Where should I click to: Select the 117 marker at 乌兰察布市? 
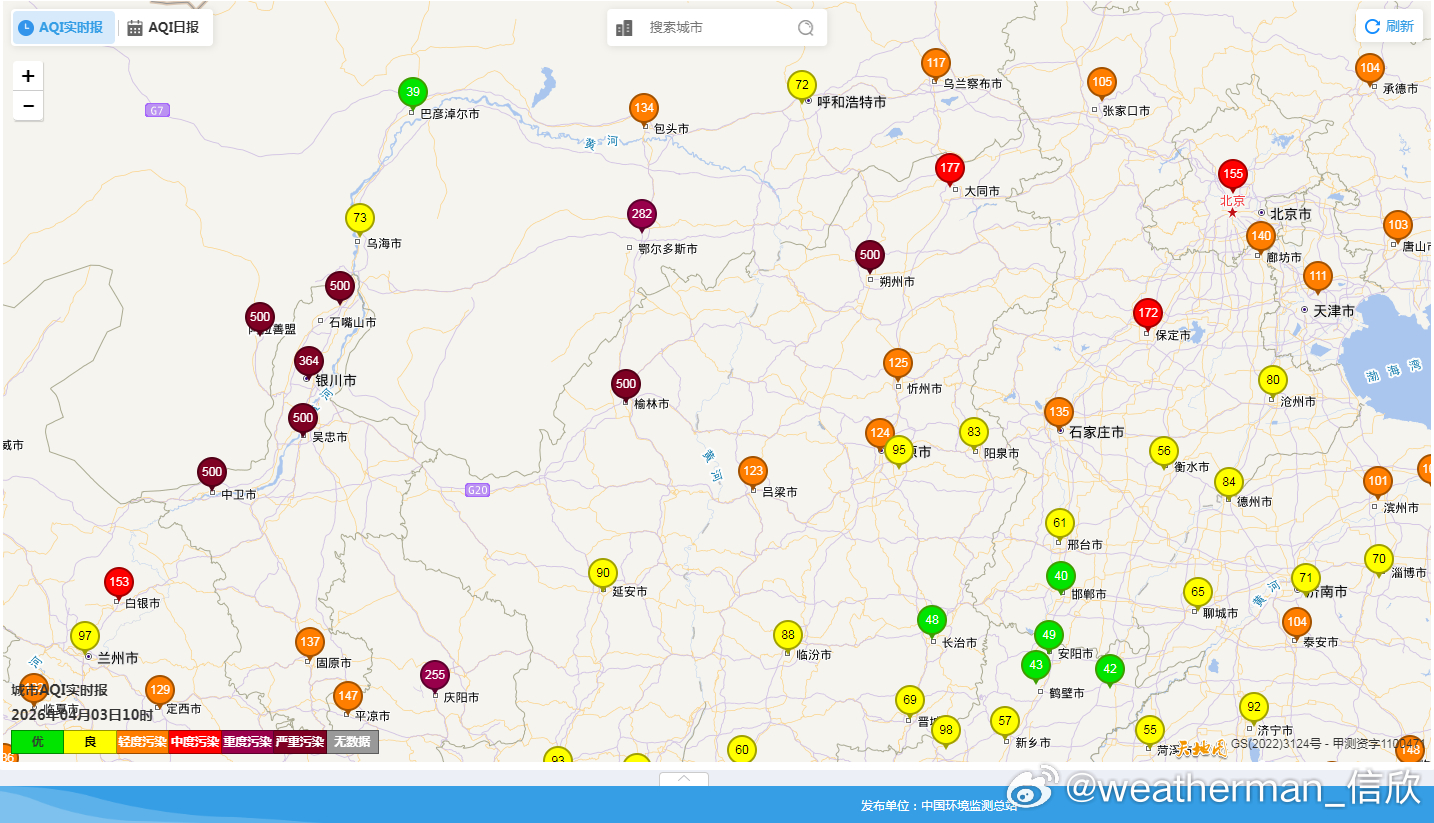tap(936, 63)
